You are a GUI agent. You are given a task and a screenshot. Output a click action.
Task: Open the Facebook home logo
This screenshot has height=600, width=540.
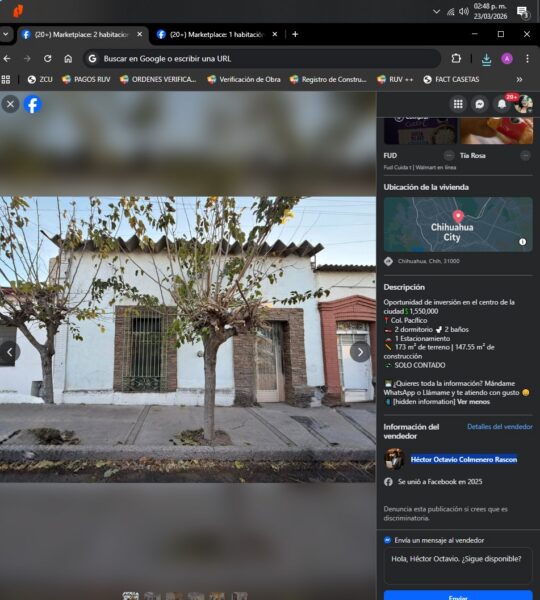(x=33, y=104)
